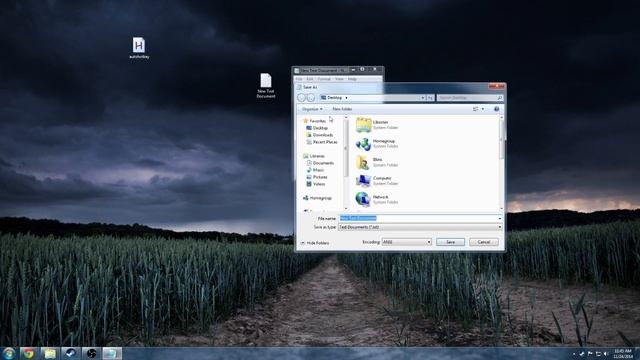Go forward using the Save As forward arrow
Screen dimensions: 640x360
(x=311, y=98)
